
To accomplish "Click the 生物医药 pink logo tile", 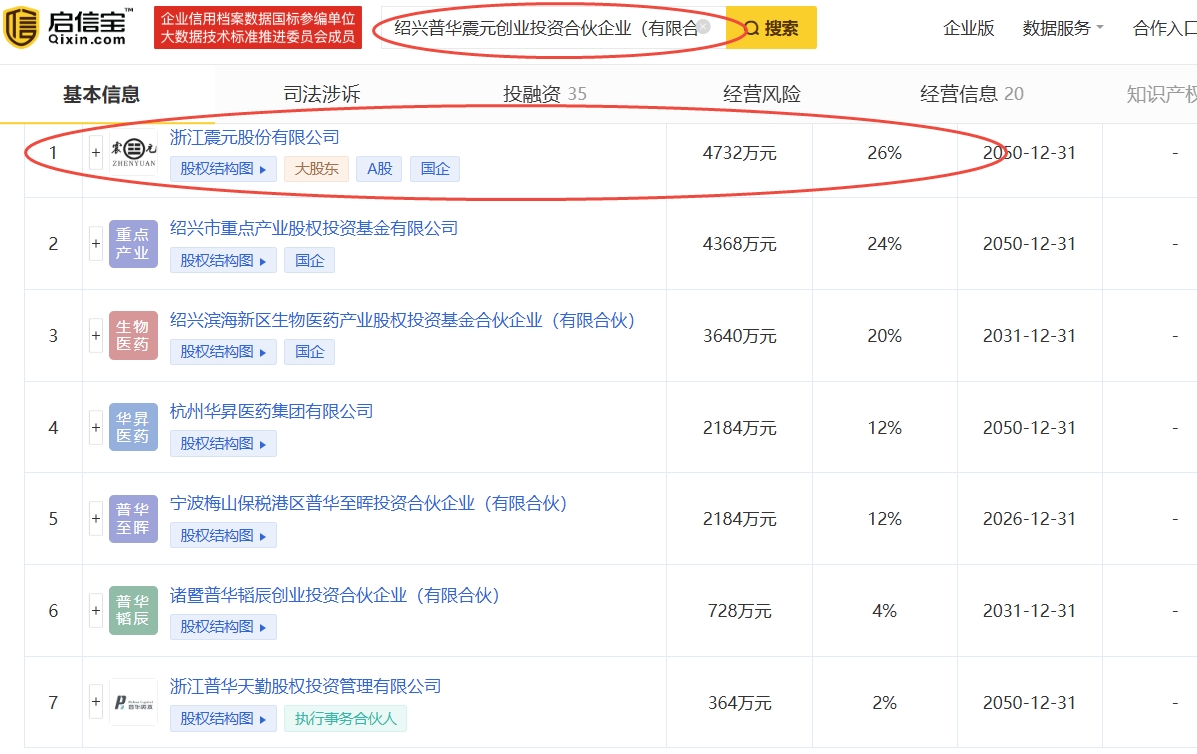I will coord(134,335).
